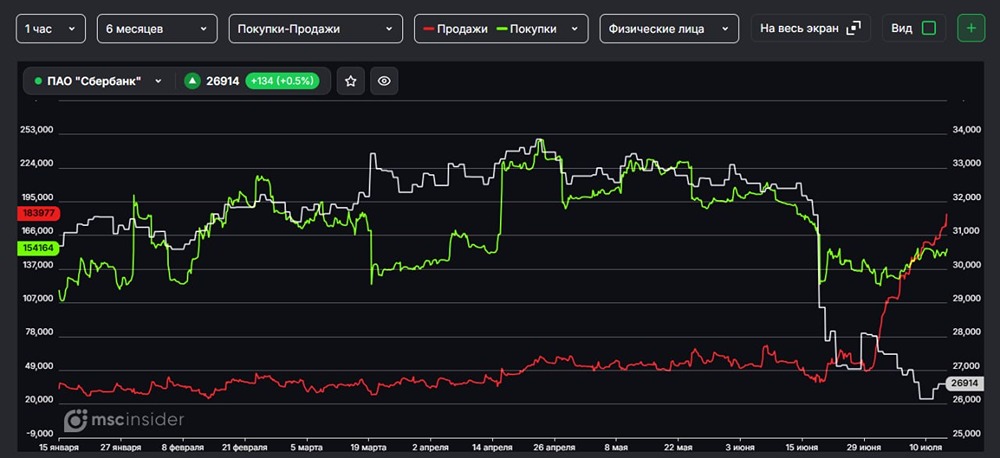This screenshot has width=1000, height=458.
Task: Click the red 183977 sales value label
Action: click(37, 214)
